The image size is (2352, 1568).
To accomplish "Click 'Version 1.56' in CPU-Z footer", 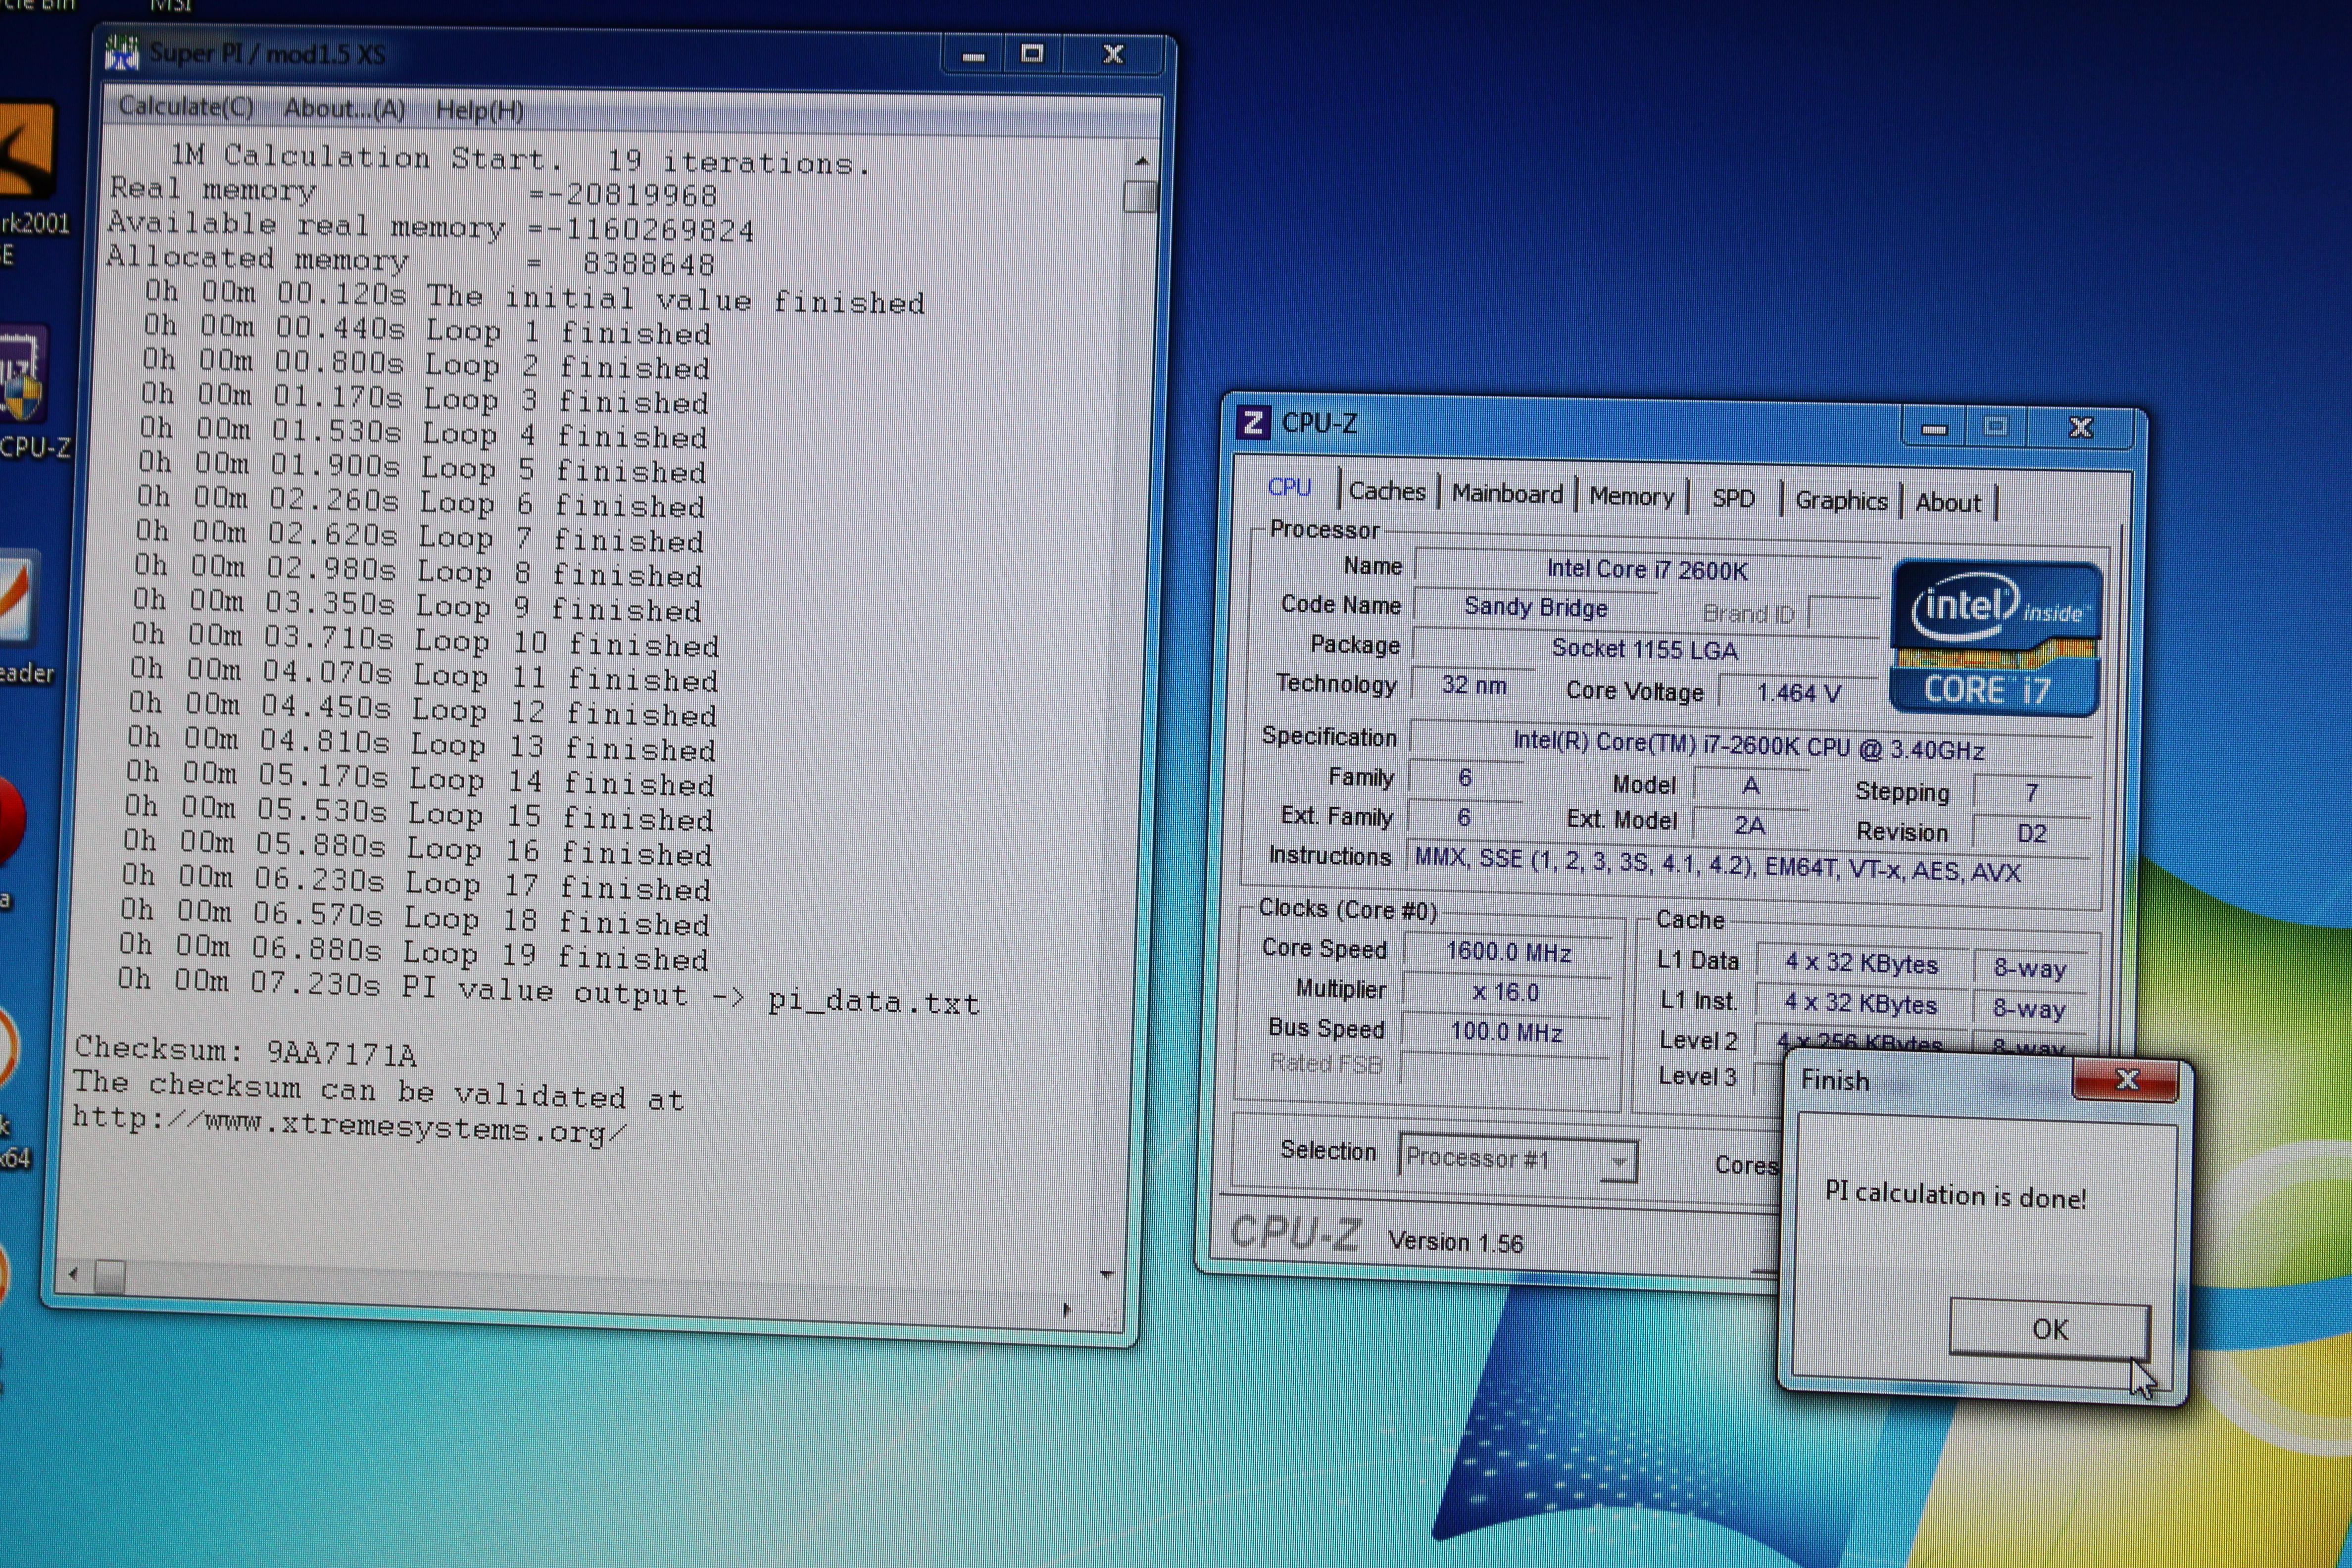I will click(1455, 1242).
